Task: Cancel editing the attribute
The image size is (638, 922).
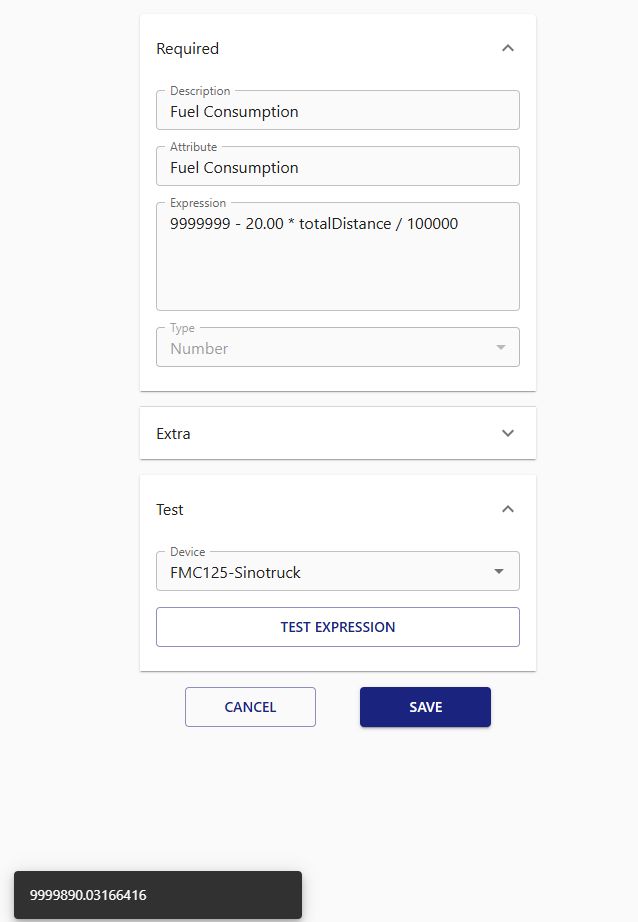Action: [x=250, y=707]
